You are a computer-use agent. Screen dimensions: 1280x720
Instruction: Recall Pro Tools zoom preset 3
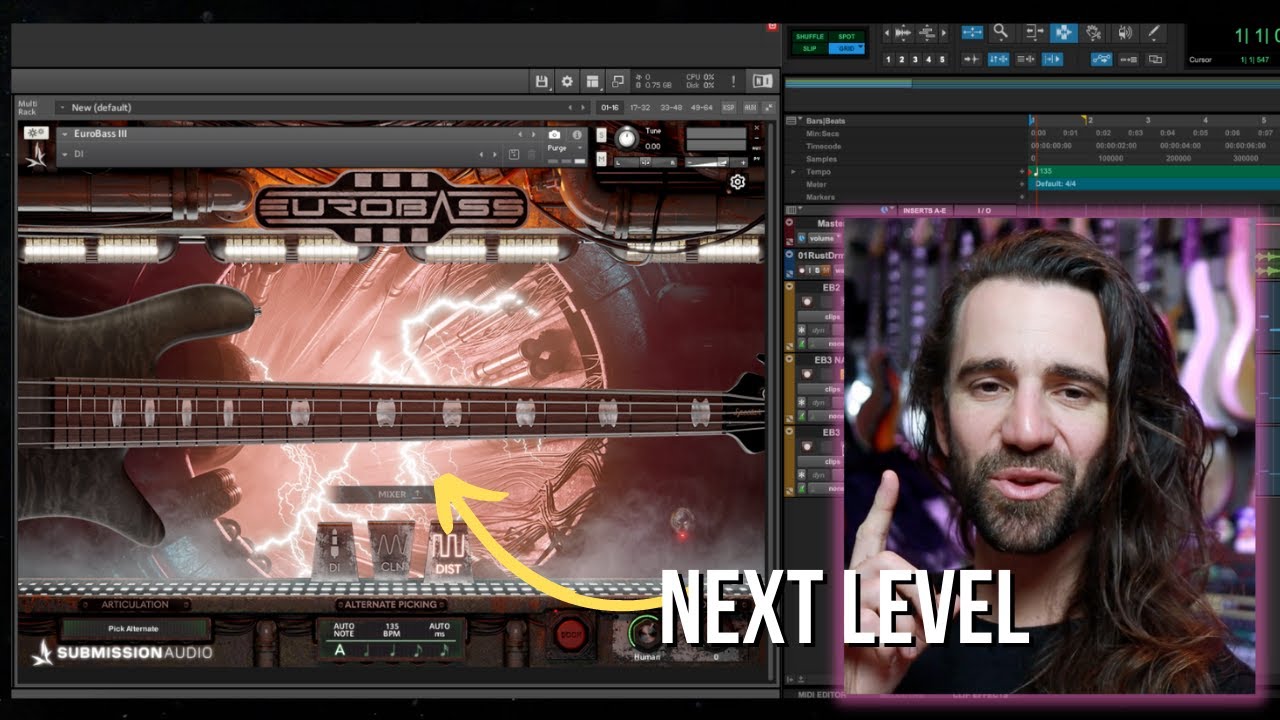coord(915,59)
